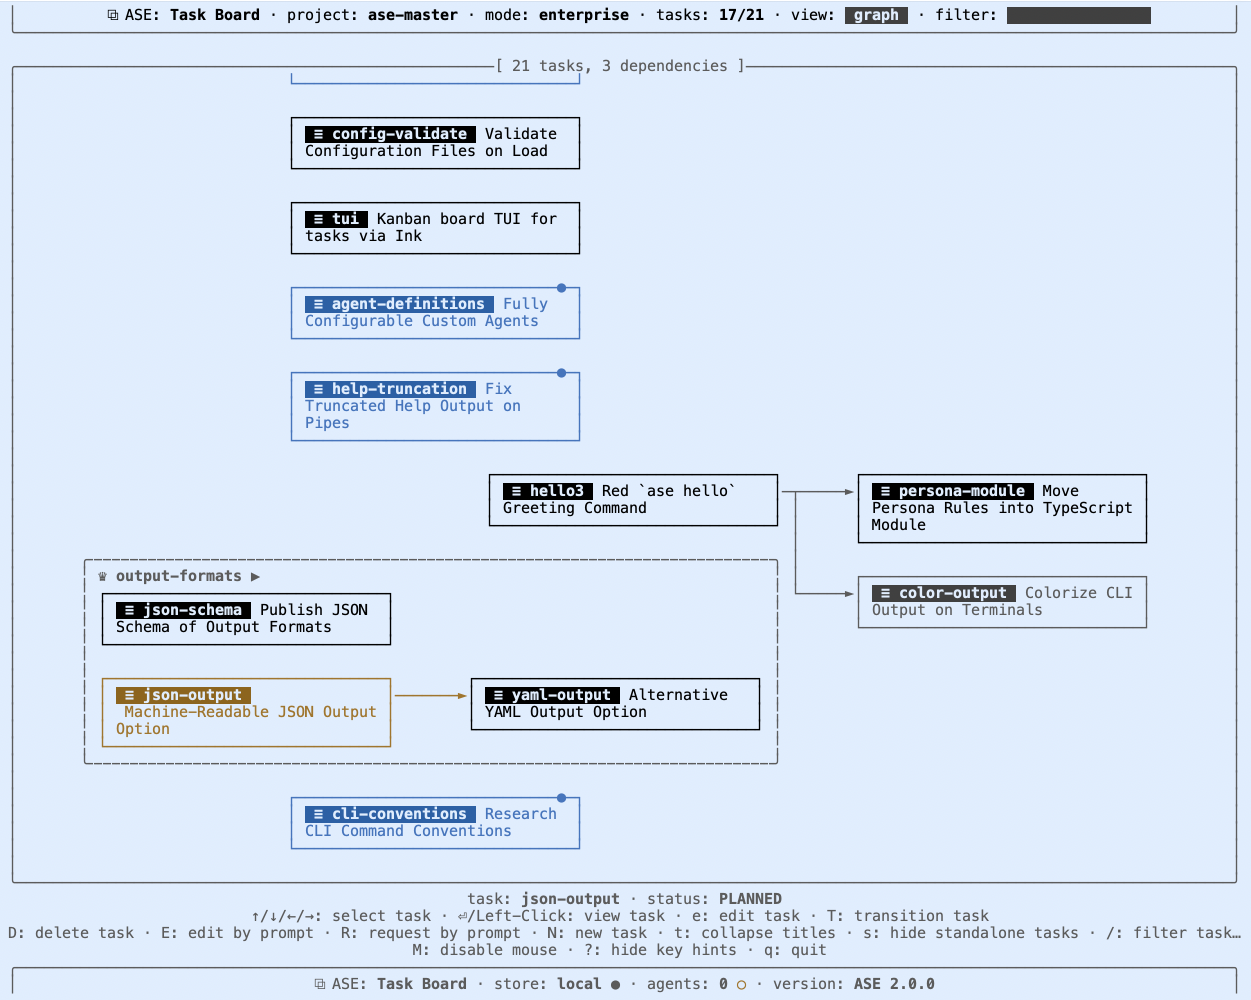This screenshot has width=1251, height=1000.
Task: Click 'Output on Terminals' text
Action: (x=957, y=610)
